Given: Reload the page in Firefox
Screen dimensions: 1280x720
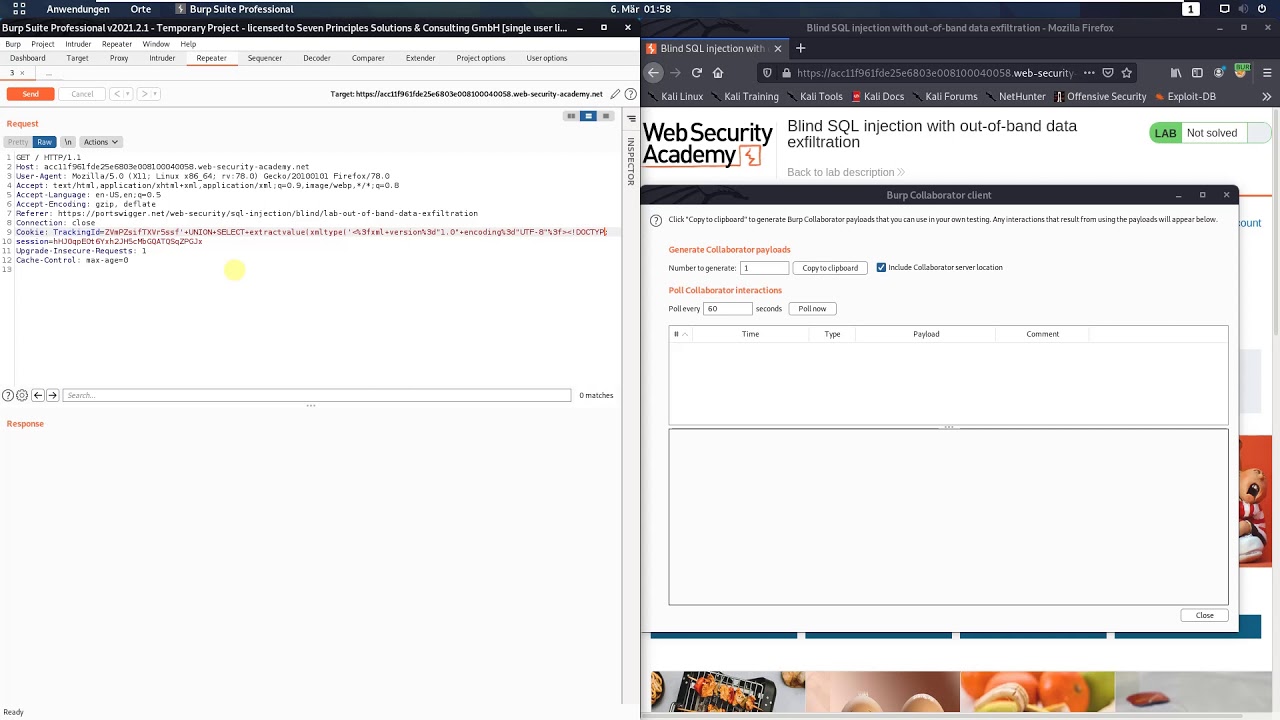Looking at the screenshot, I should [697, 73].
